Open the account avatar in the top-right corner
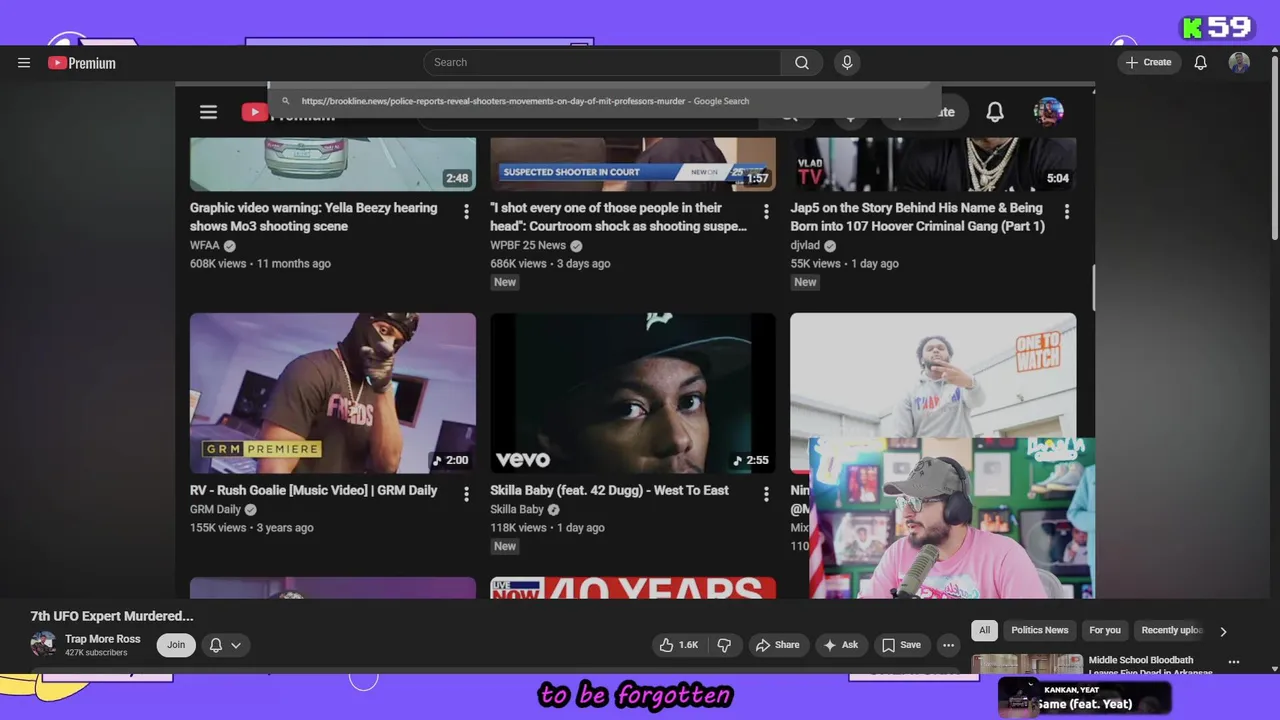Viewport: 1280px width, 720px height. click(x=1239, y=62)
